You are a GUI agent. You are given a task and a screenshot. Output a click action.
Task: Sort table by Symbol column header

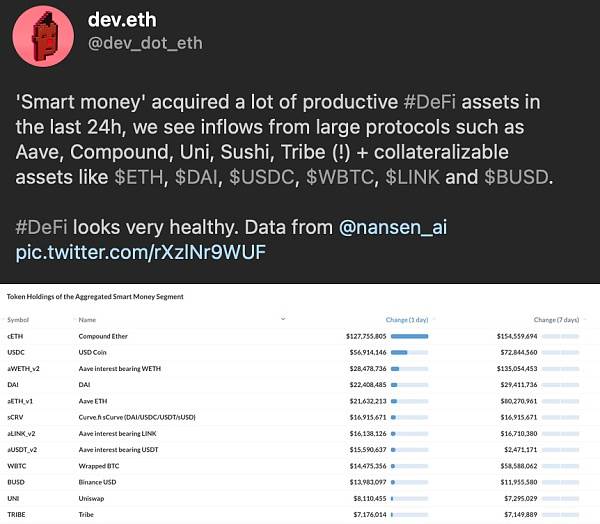coord(18,320)
